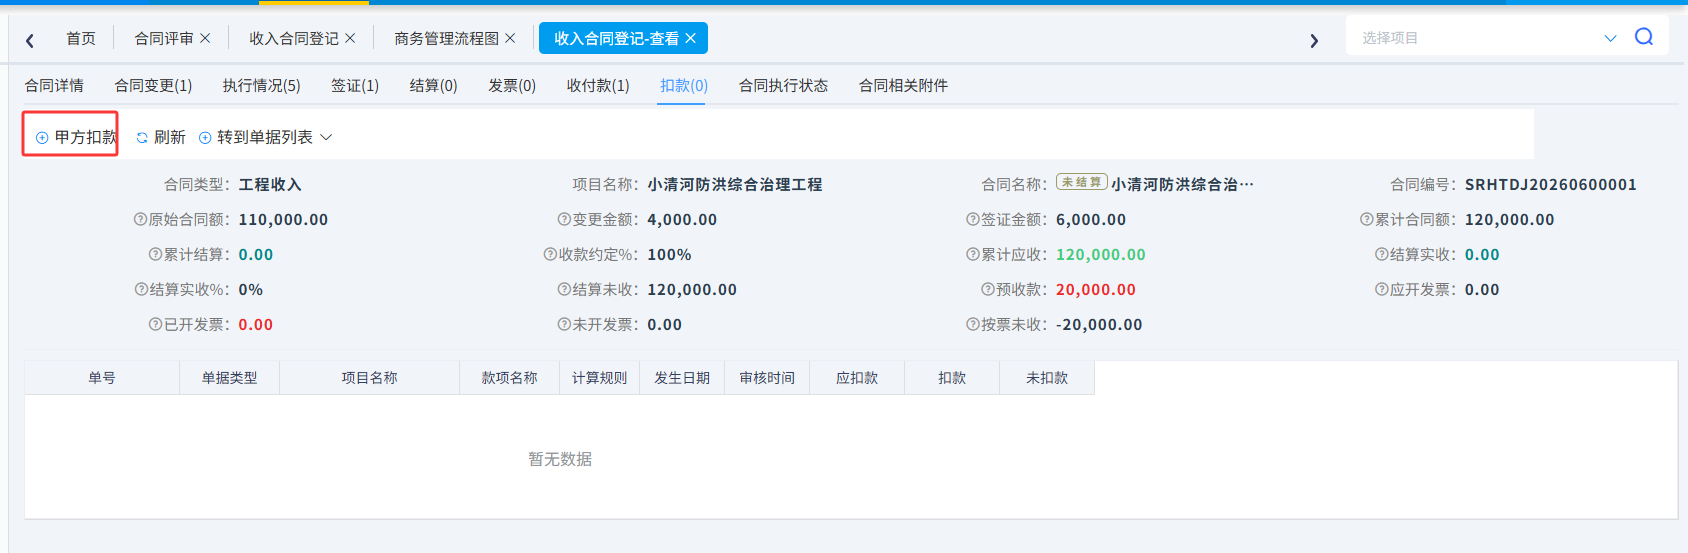This screenshot has height=553, width=1688.
Task: Click help icon beside 累计结算
Action: coord(156,254)
